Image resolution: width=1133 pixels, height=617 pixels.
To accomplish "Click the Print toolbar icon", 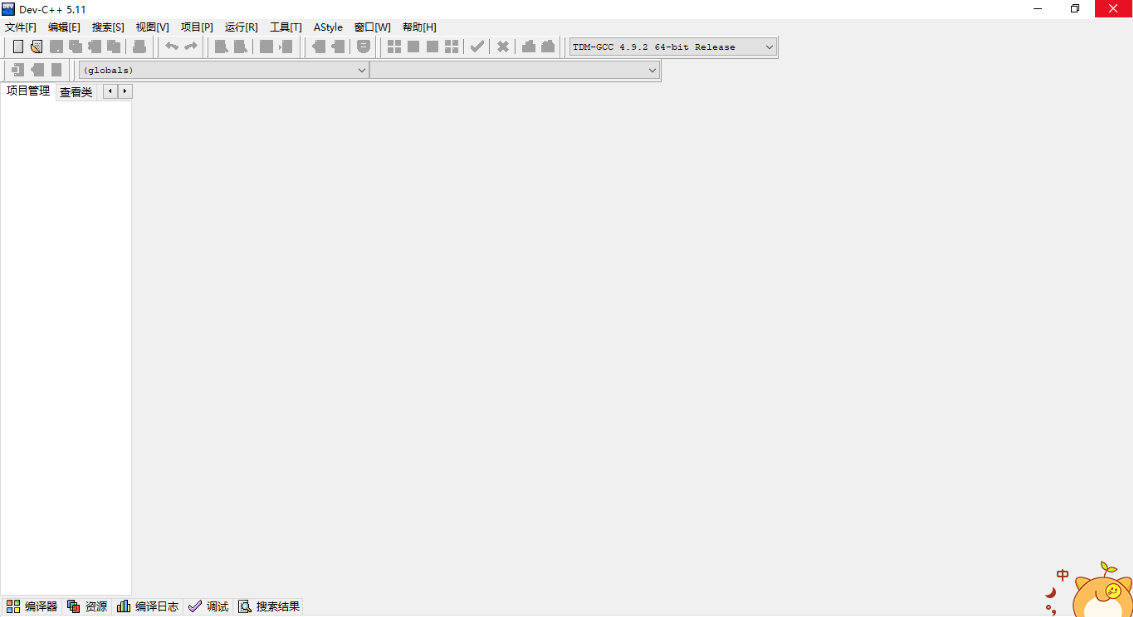I will (140, 47).
